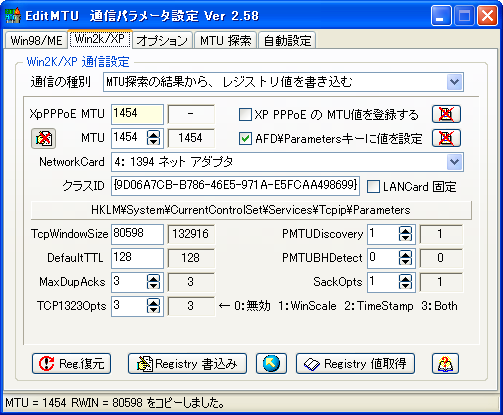Click the EditMTU app icon in title bar
The image size is (503, 415).
[13, 15]
